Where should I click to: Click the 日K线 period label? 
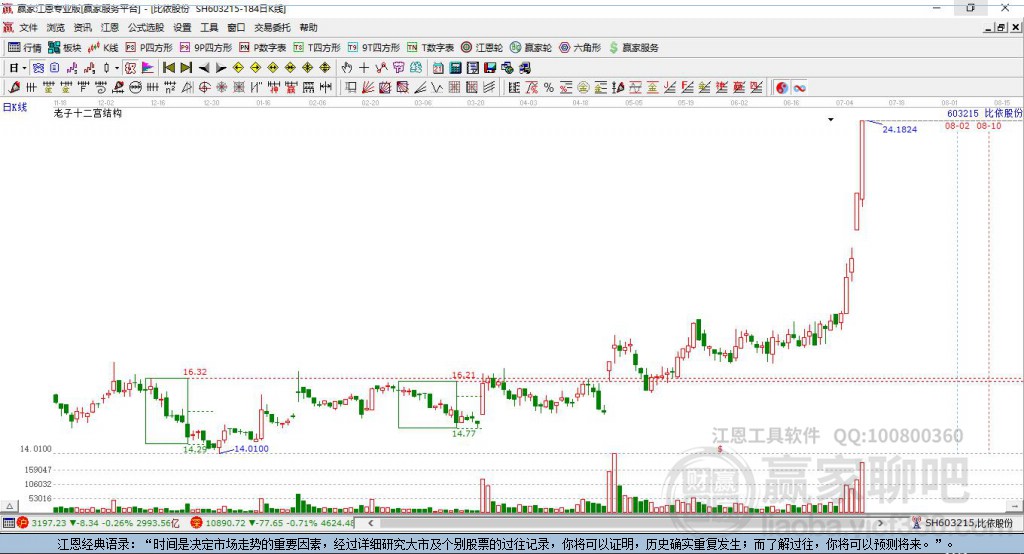pyautogui.click(x=15, y=107)
